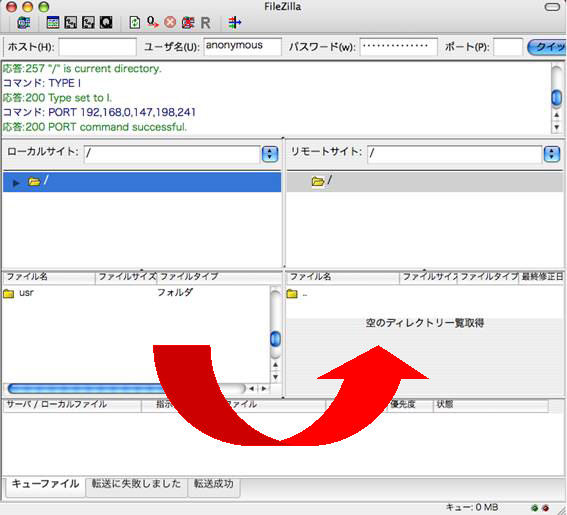This screenshot has width=567, height=515.
Task: Reconnect to last server (R icon)
Action: [x=205, y=23]
